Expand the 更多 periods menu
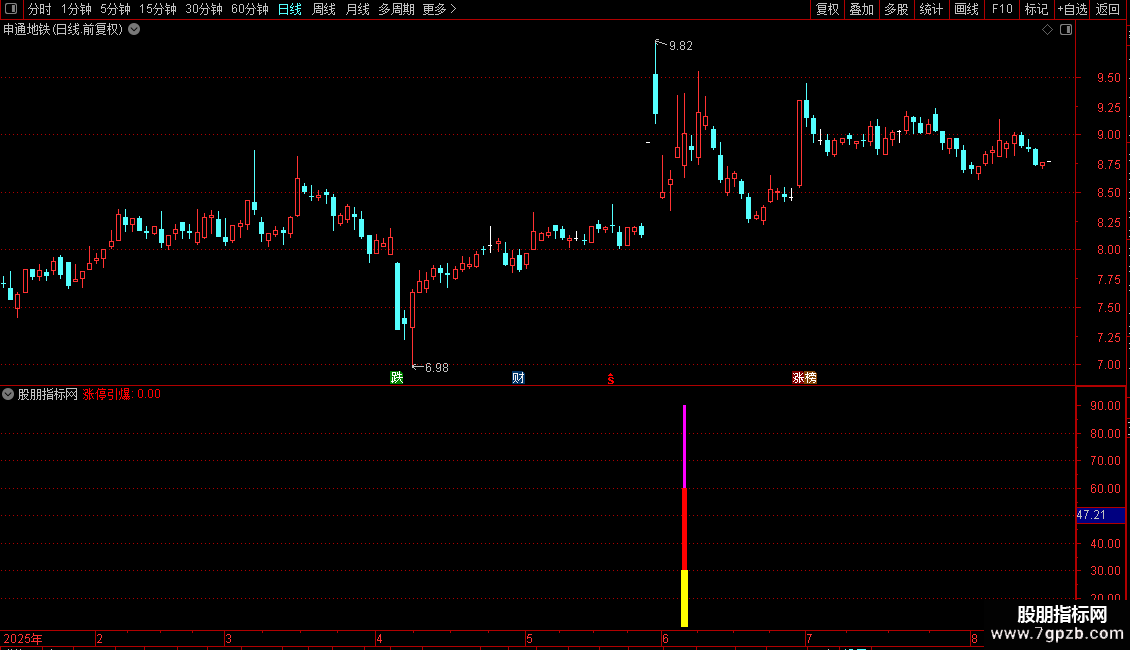The image size is (1130, 650). click(439, 9)
